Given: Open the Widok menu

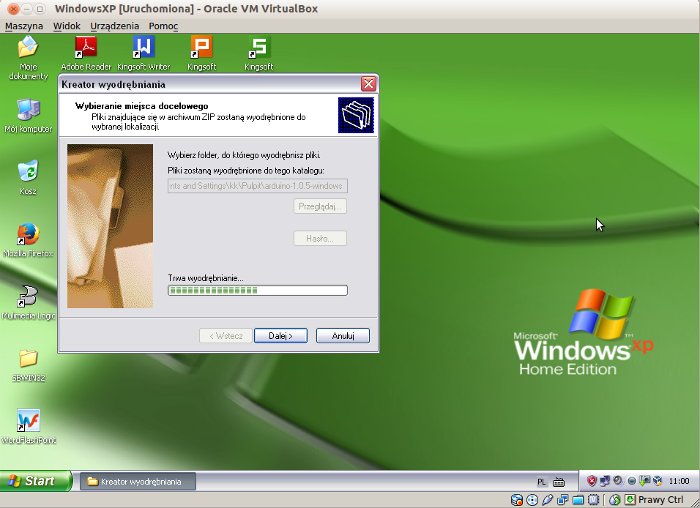Looking at the screenshot, I should pos(67,26).
